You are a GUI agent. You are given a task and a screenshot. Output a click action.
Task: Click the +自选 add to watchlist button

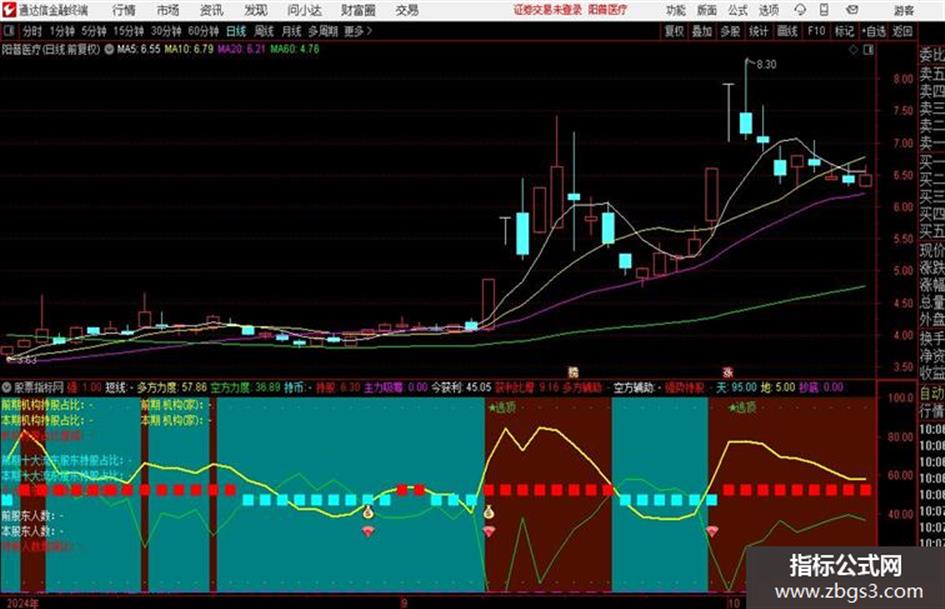[x=874, y=31]
